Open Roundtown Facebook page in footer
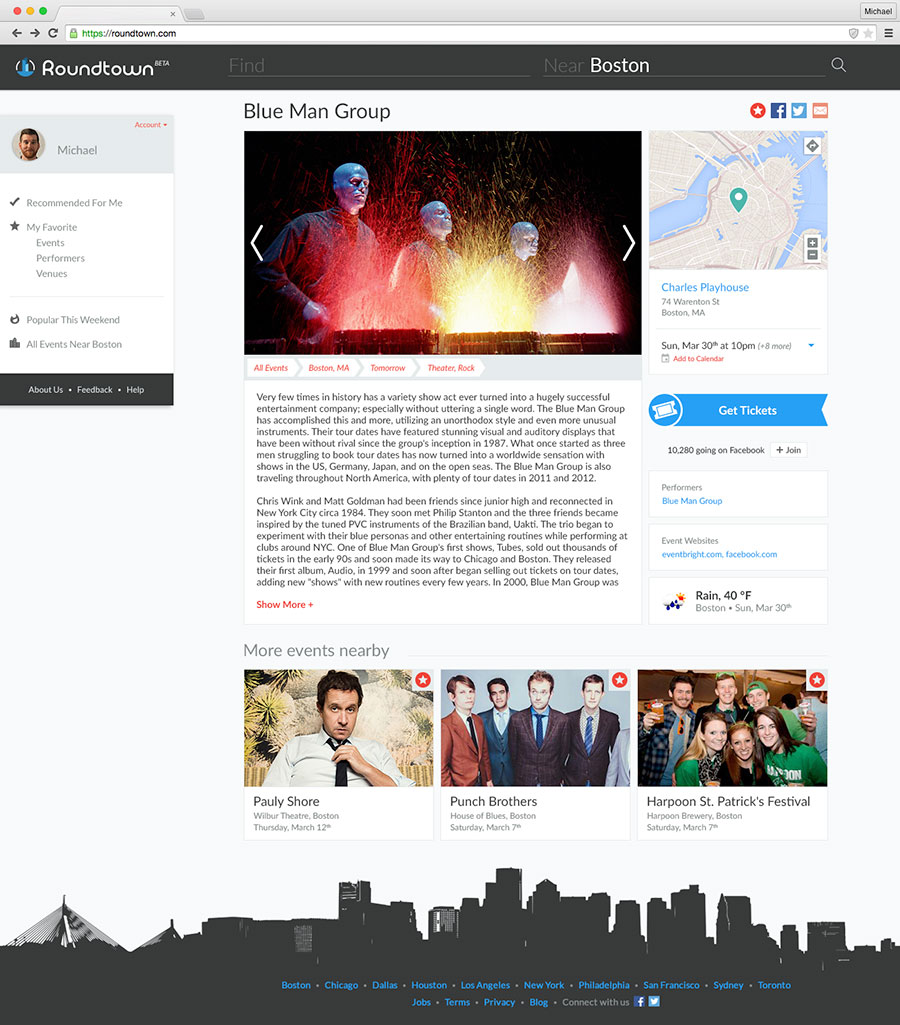The width and height of the screenshot is (900, 1025). (x=639, y=1001)
